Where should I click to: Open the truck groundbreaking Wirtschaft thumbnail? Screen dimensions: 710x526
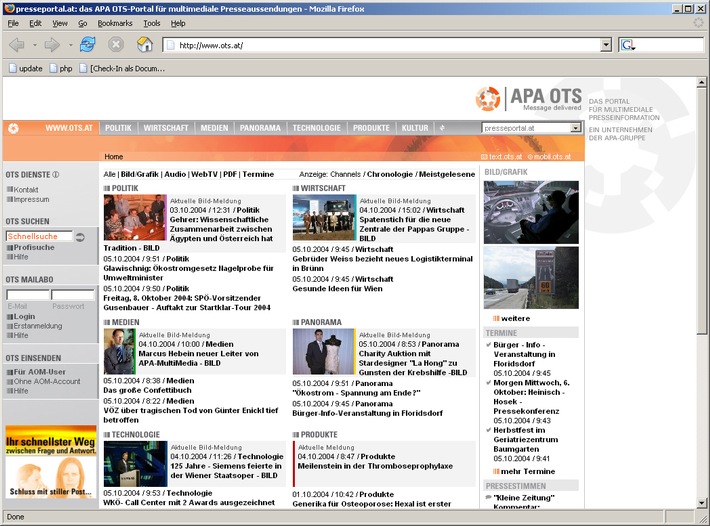click(x=324, y=217)
